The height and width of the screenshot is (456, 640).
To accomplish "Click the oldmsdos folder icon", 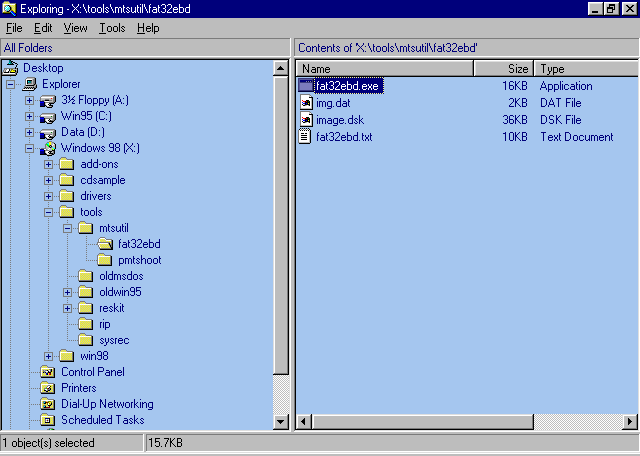I will coord(85,276).
